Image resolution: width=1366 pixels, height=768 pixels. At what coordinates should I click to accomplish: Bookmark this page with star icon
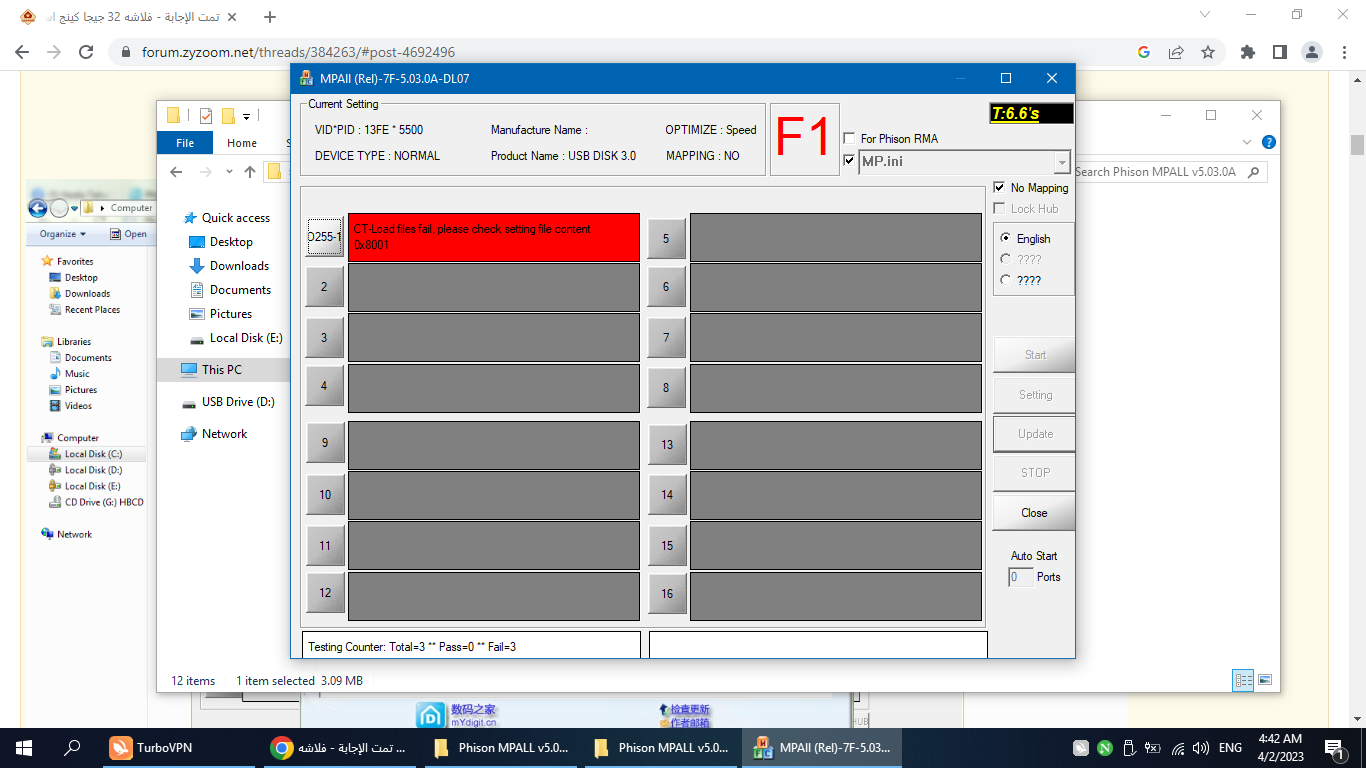point(1208,52)
